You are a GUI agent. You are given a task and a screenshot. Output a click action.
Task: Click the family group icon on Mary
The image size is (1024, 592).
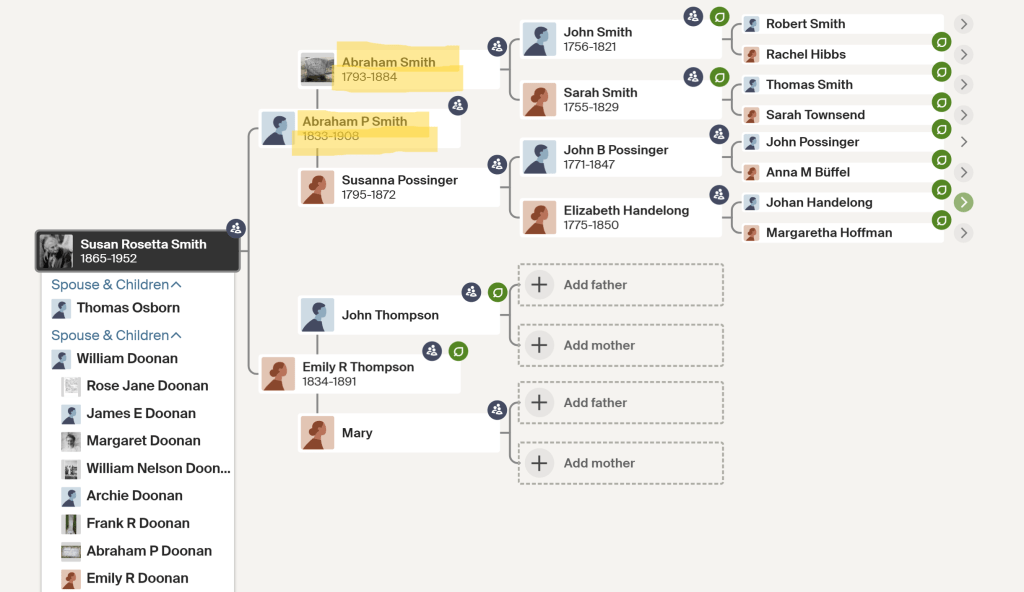497,410
